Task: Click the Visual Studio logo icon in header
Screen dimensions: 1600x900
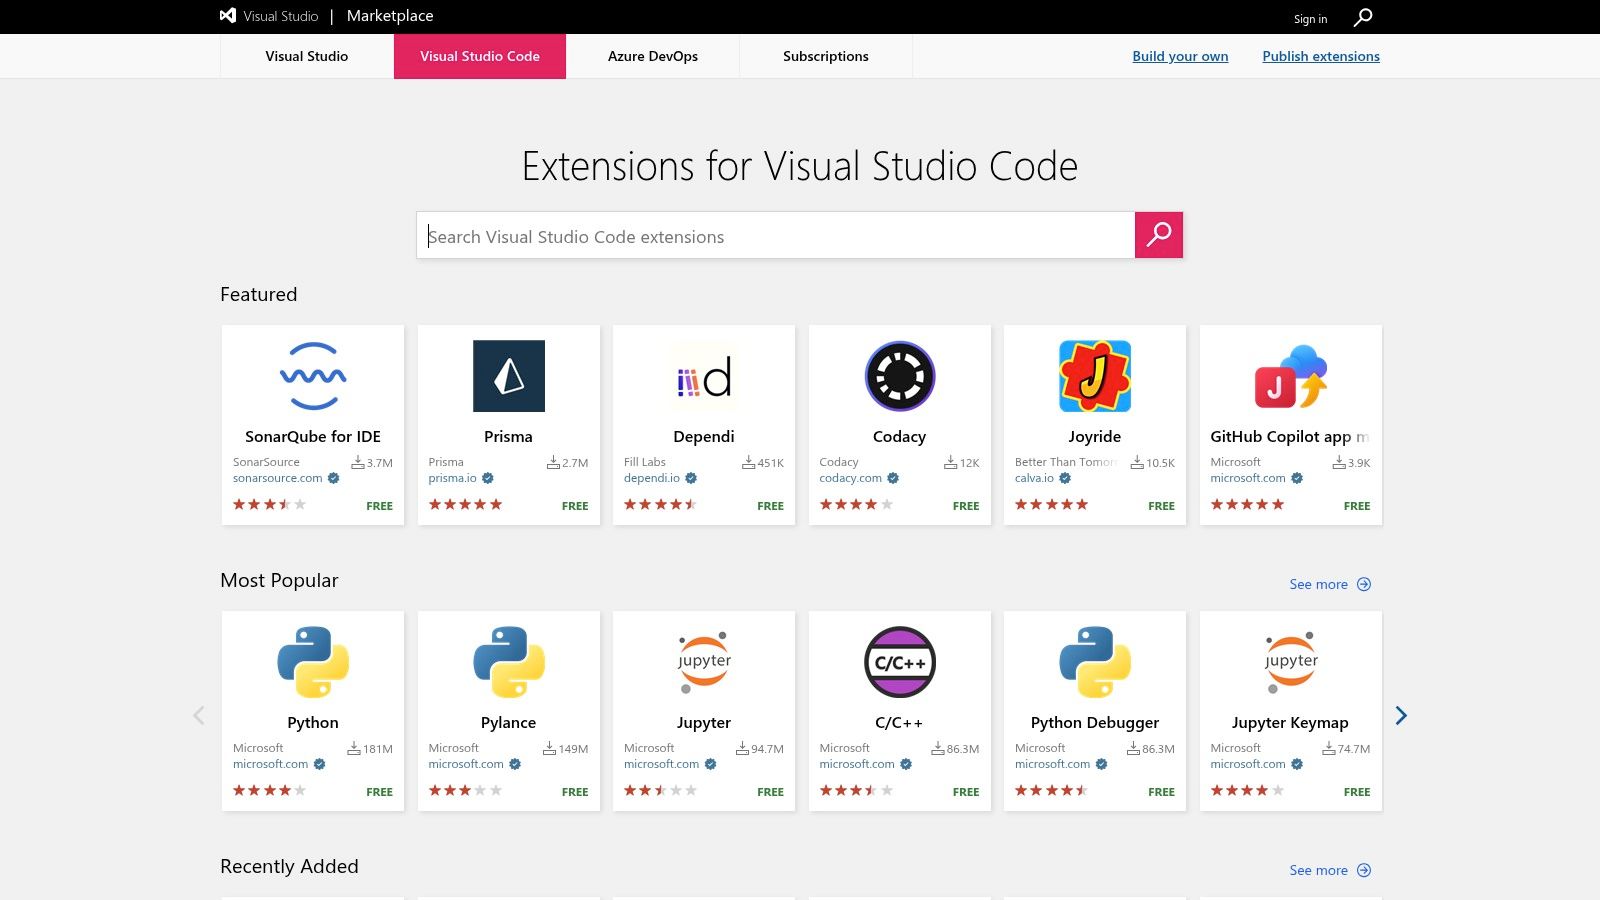Action: coord(228,16)
